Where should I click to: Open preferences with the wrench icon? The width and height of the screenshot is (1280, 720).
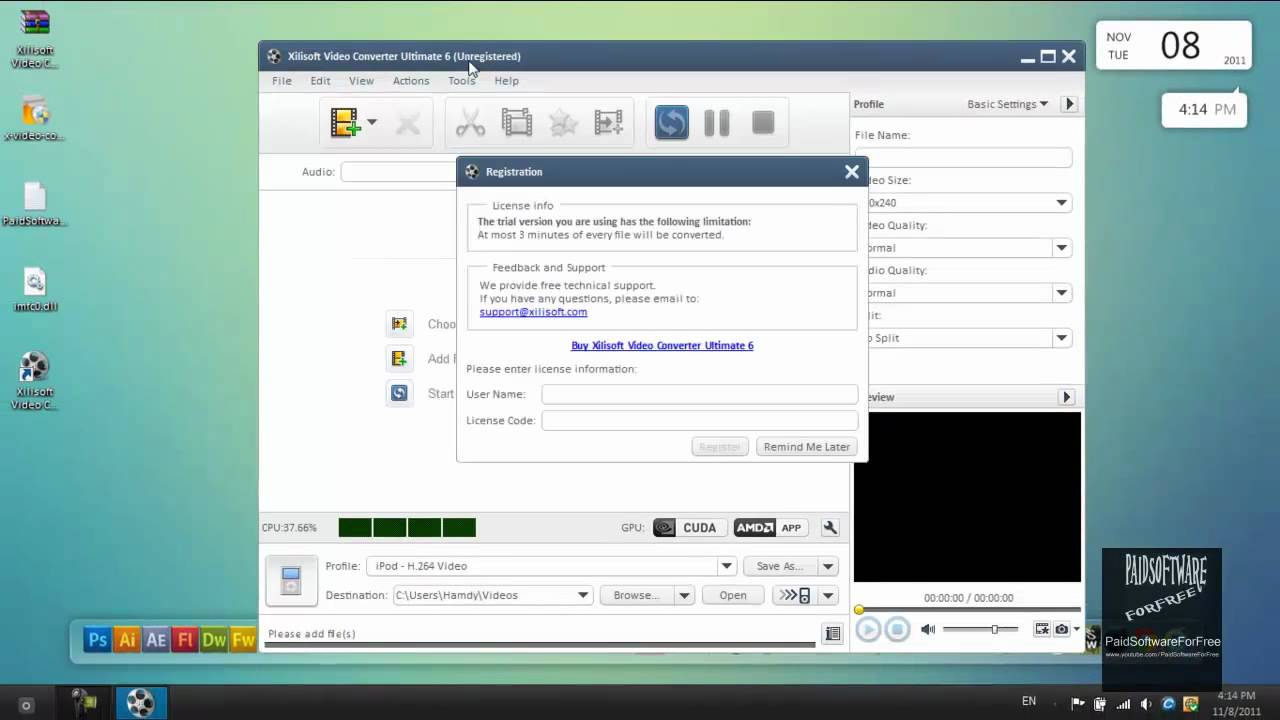830,528
